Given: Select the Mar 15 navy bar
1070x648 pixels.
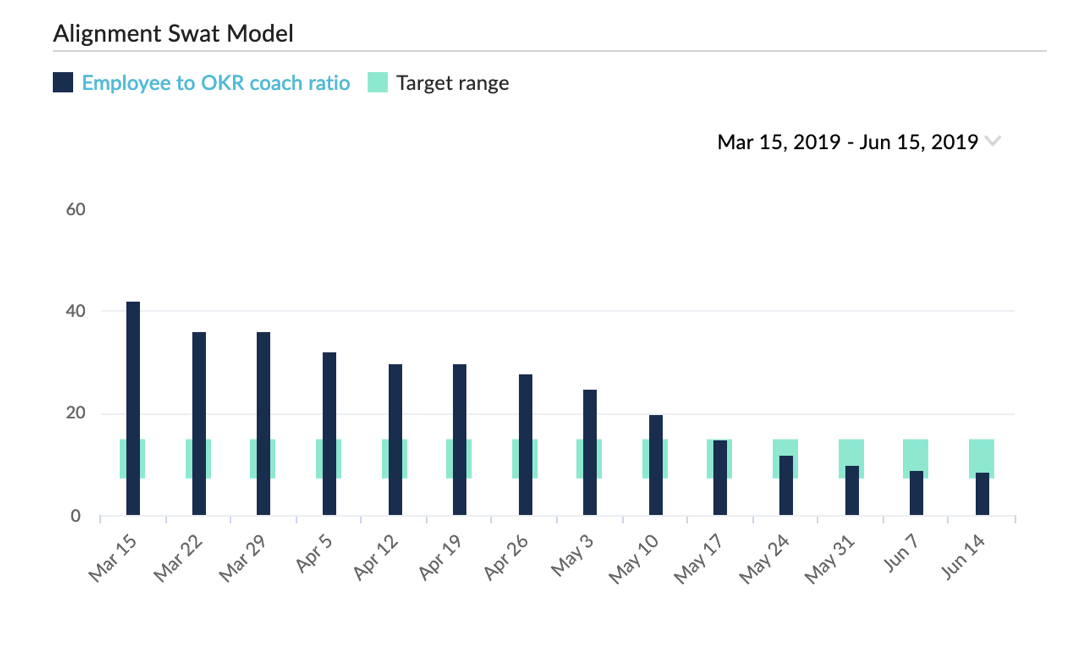Looking at the screenshot, I should coord(133,409).
